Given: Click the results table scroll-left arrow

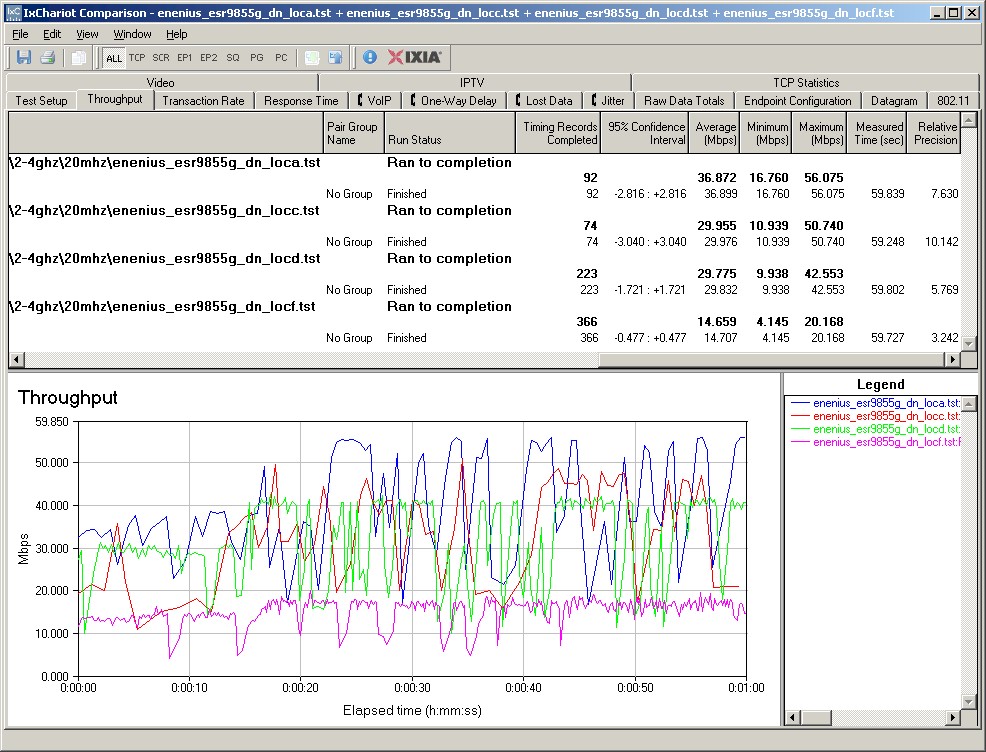Looking at the screenshot, I should coord(16,359).
